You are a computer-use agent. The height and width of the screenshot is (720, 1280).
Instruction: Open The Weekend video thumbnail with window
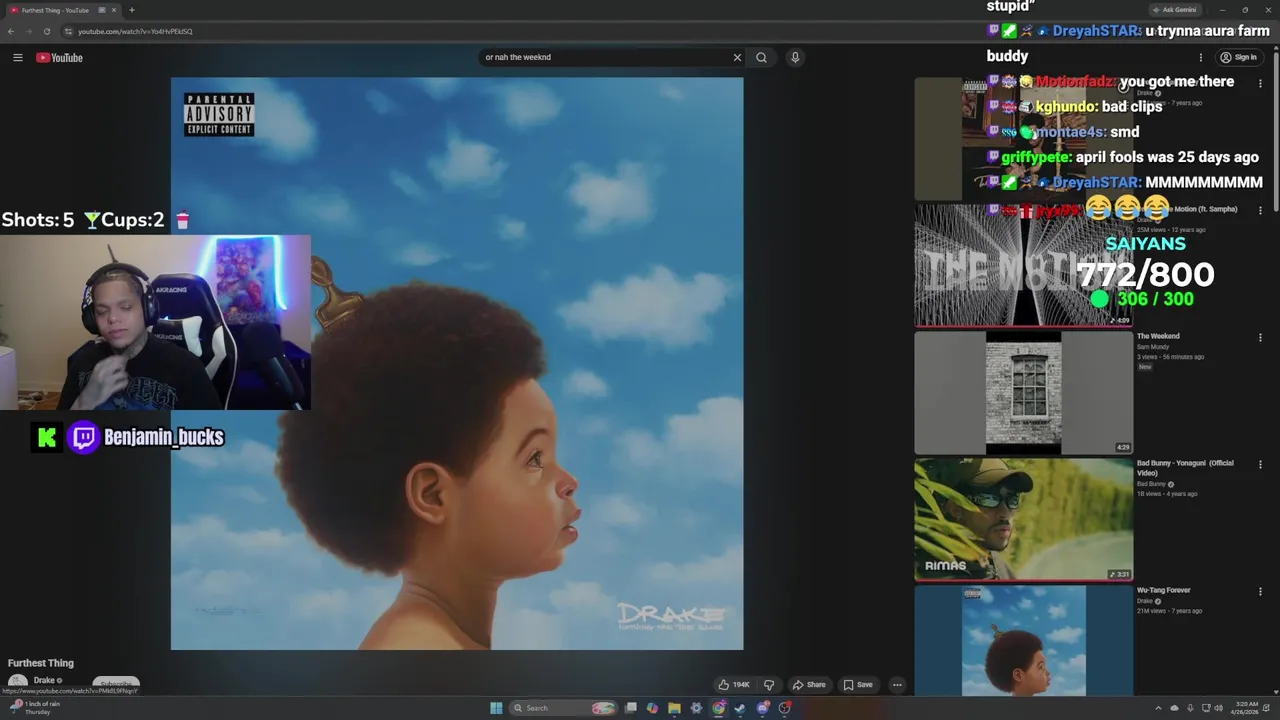(x=1023, y=392)
